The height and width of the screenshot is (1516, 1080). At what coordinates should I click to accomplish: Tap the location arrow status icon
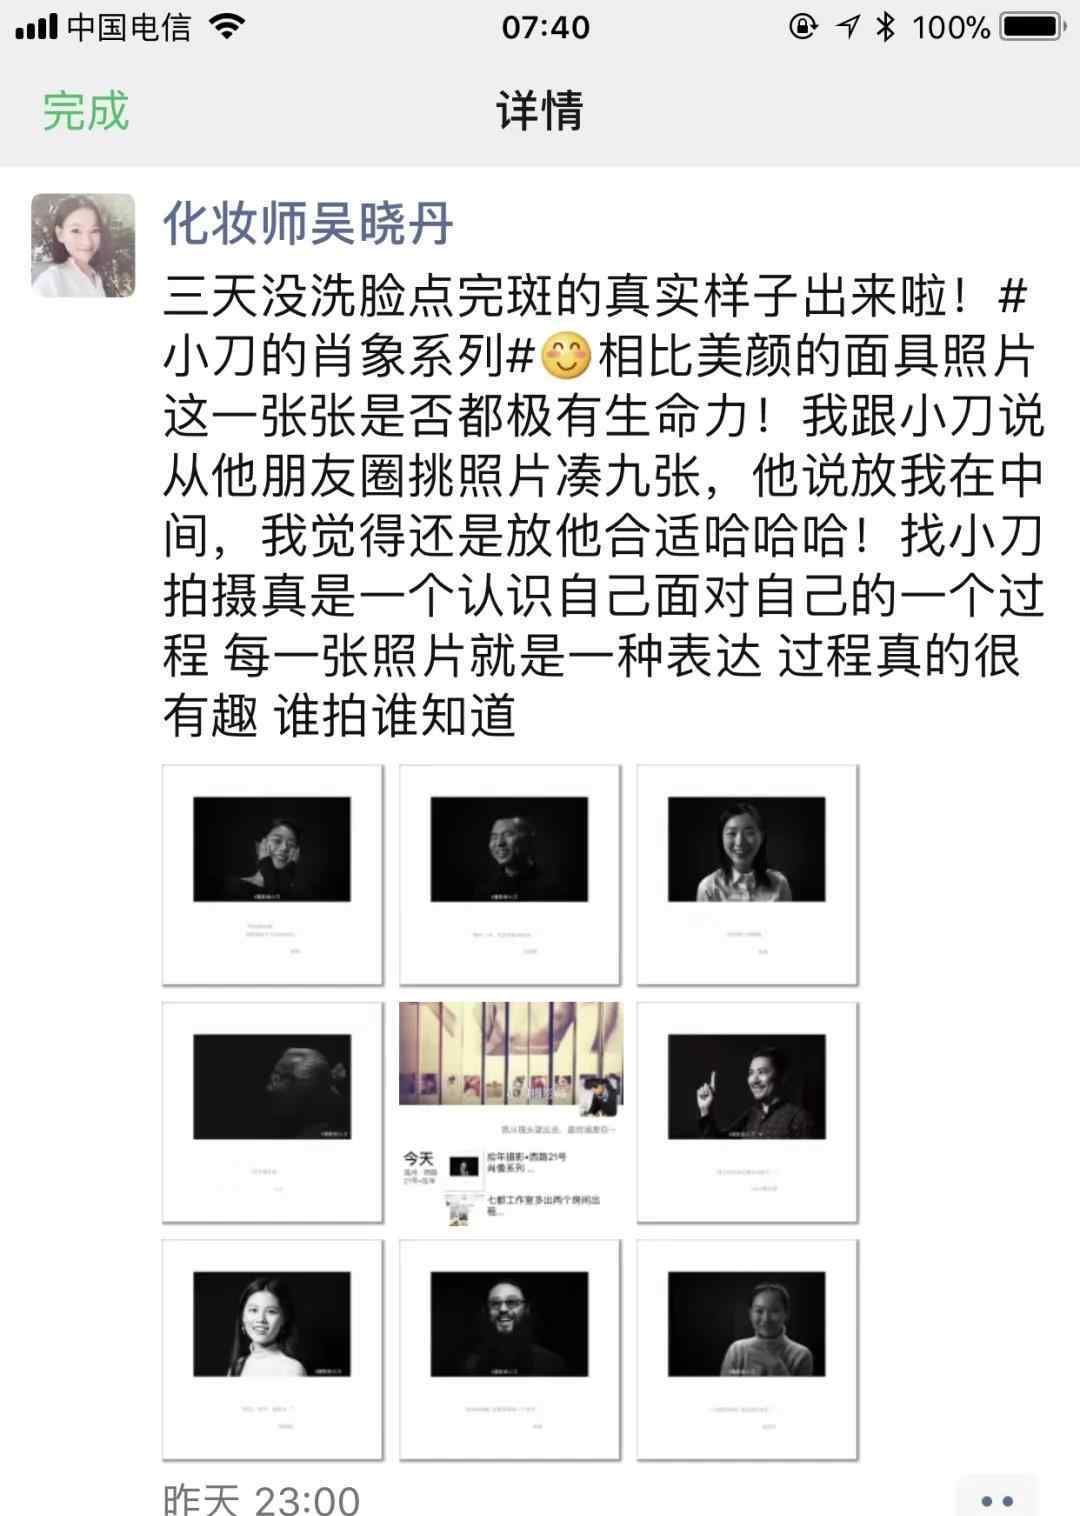[x=848, y=27]
